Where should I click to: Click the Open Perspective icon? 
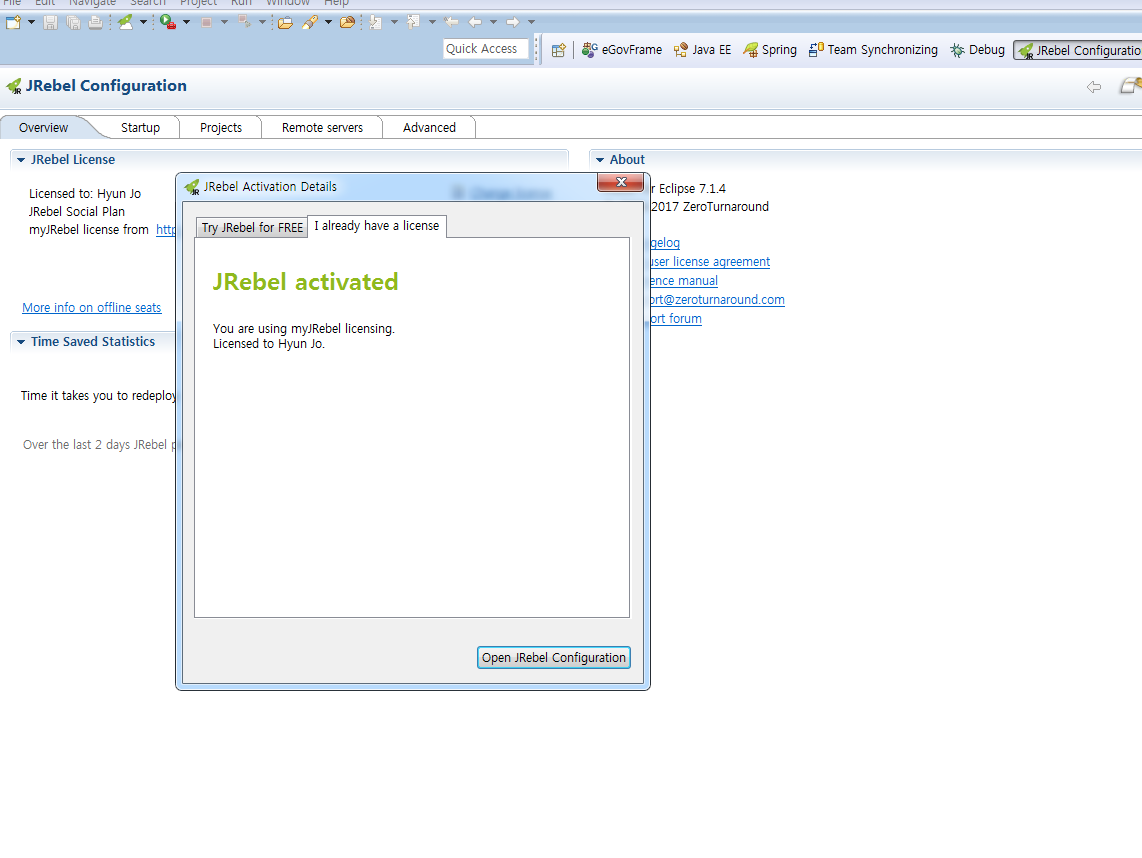(x=559, y=50)
